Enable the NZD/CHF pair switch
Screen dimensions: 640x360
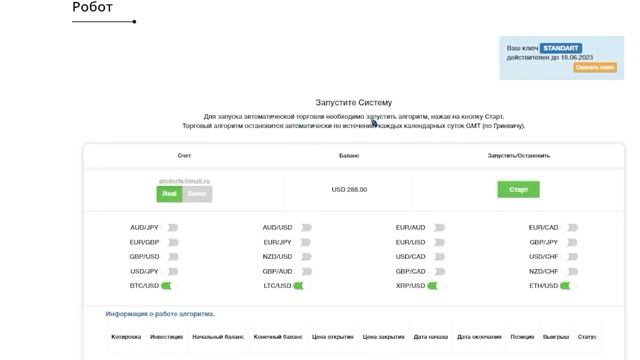(572, 271)
